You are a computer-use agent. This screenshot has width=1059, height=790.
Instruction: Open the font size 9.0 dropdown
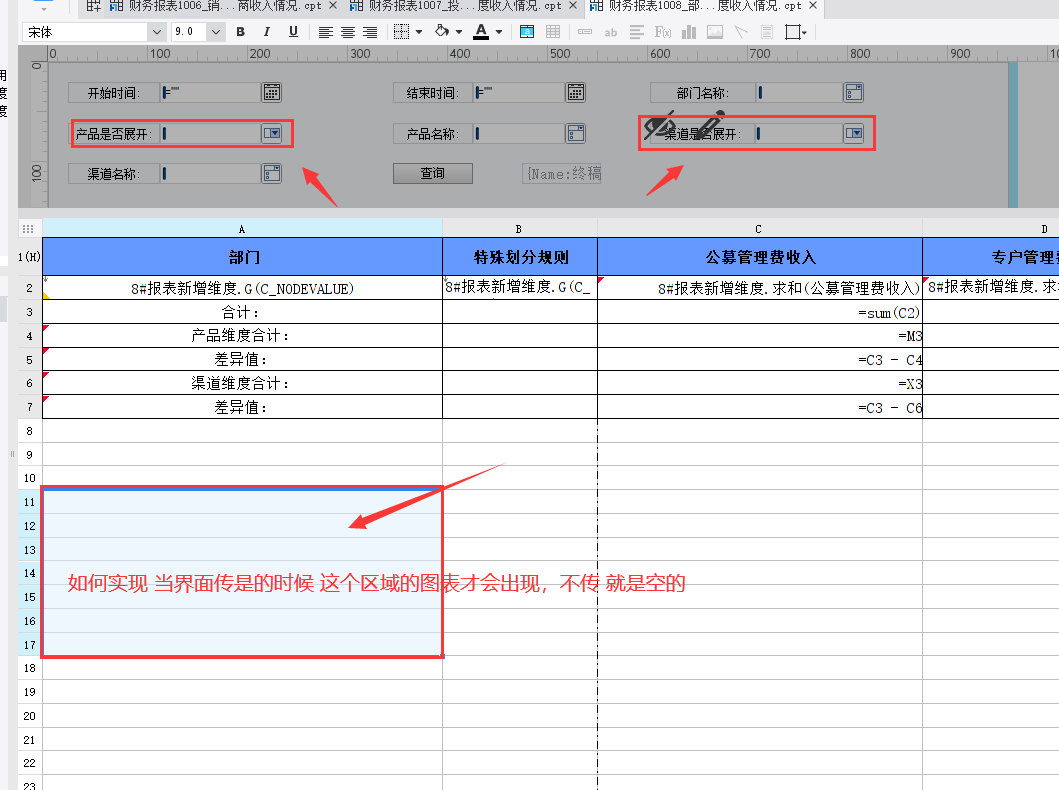[x=215, y=32]
